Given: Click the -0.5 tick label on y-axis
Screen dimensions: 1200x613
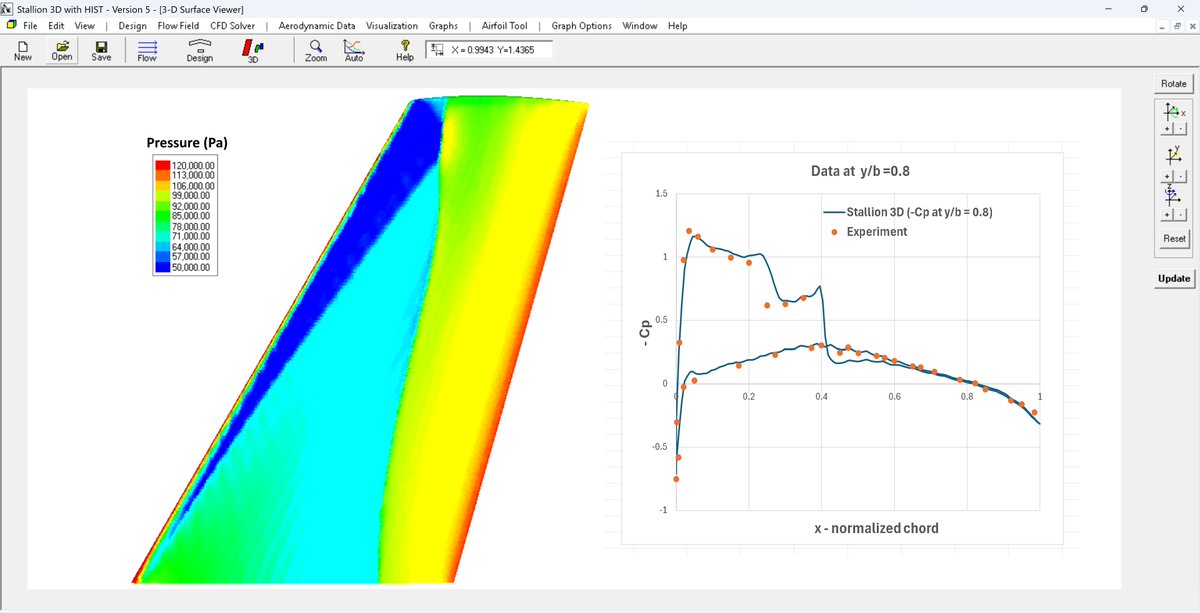Looking at the screenshot, I should (x=658, y=447).
